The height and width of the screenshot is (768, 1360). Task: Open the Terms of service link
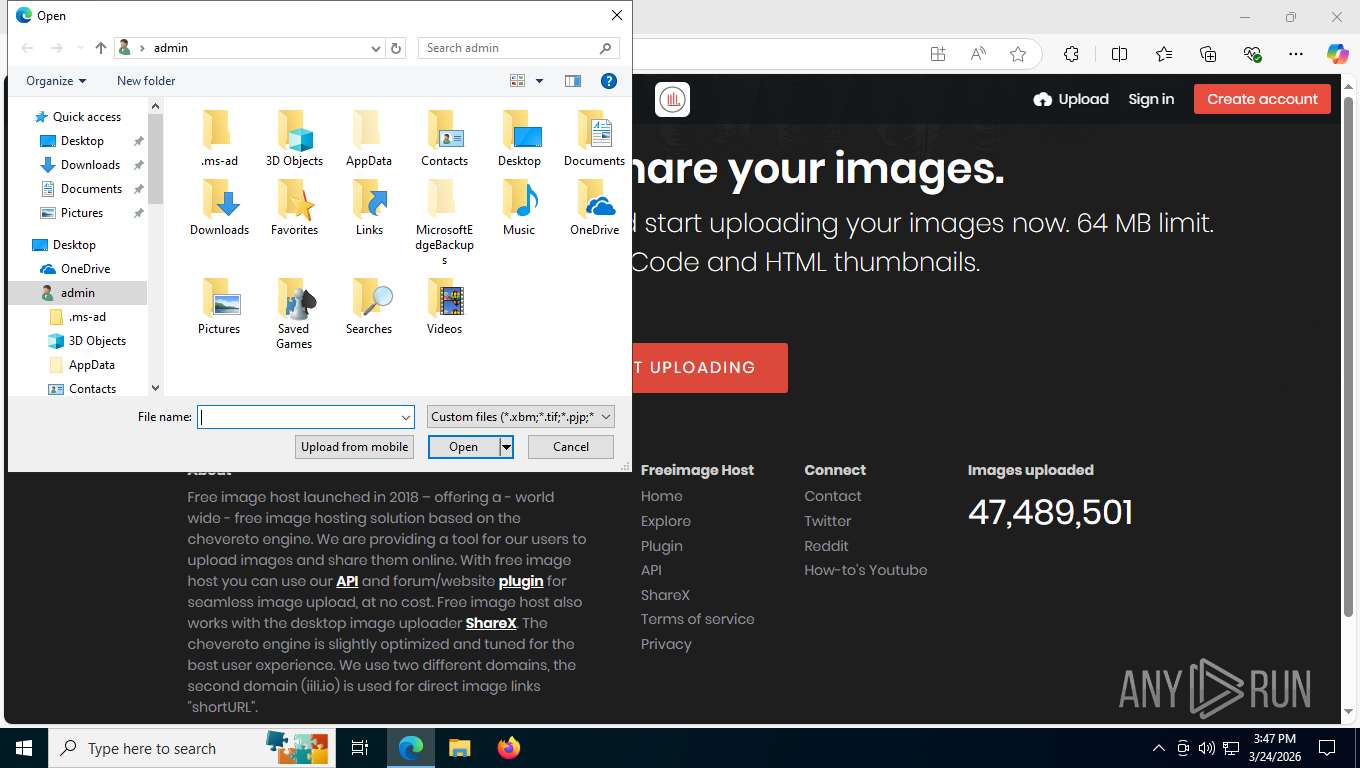[698, 619]
